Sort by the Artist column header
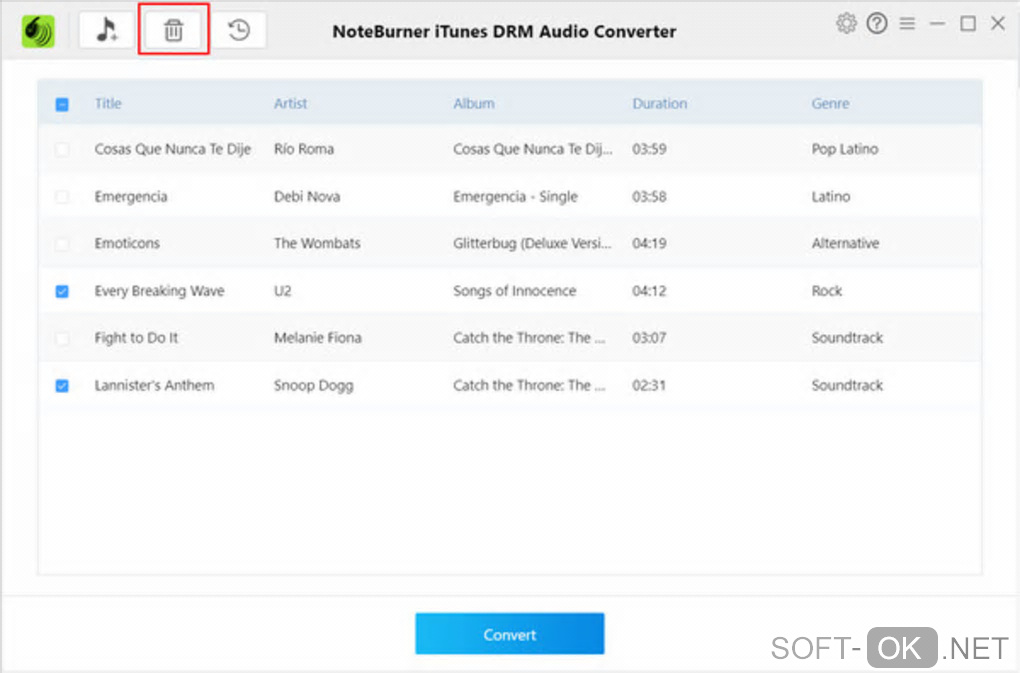This screenshot has width=1020, height=673. point(290,103)
